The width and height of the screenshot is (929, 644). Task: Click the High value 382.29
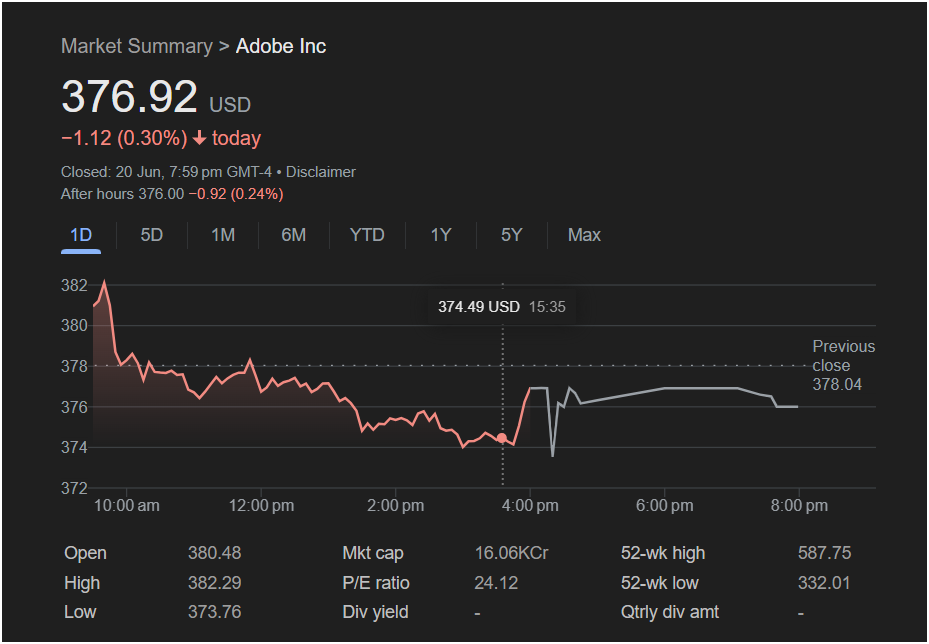214,583
